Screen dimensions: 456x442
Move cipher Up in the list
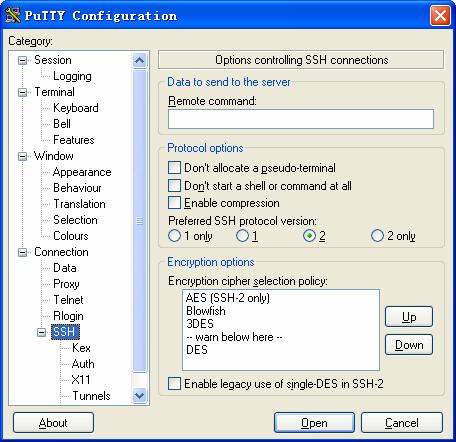[x=409, y=317]
